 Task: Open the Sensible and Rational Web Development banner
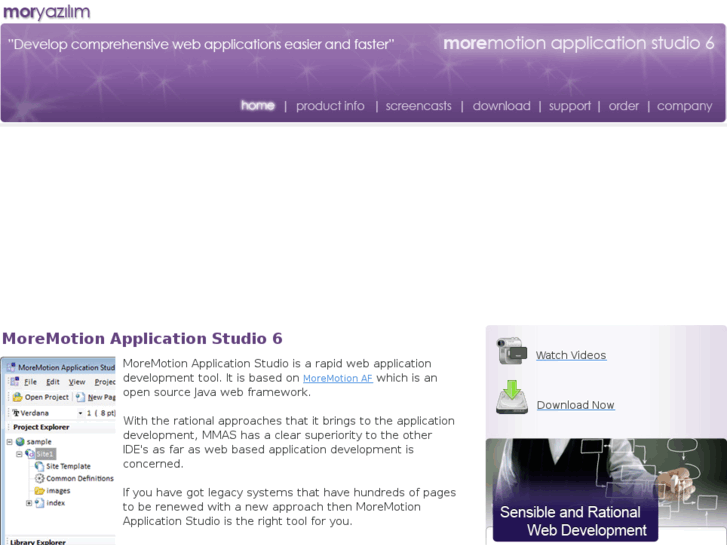pos(606,490)
